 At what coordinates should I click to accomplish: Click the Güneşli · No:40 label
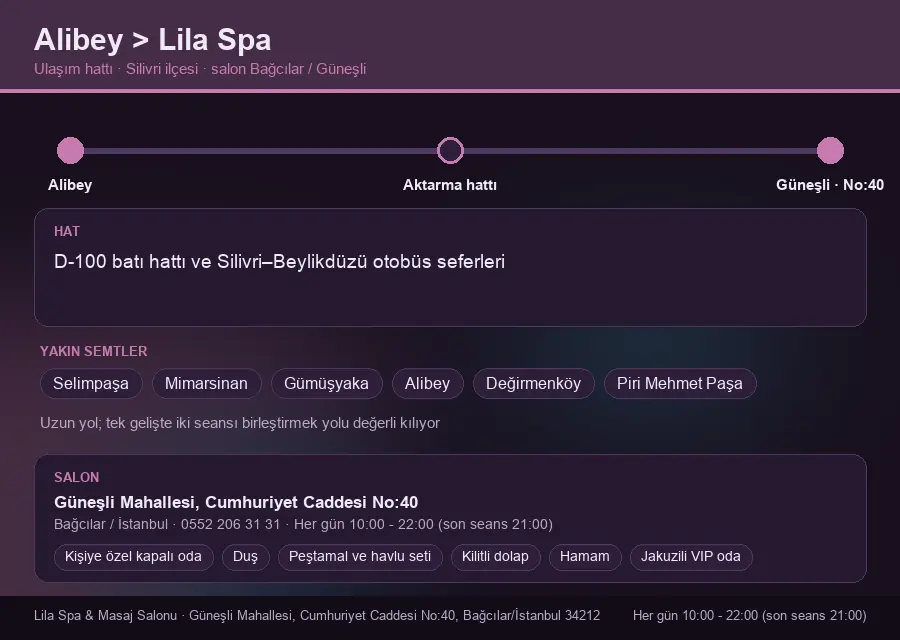click(830, 185)
